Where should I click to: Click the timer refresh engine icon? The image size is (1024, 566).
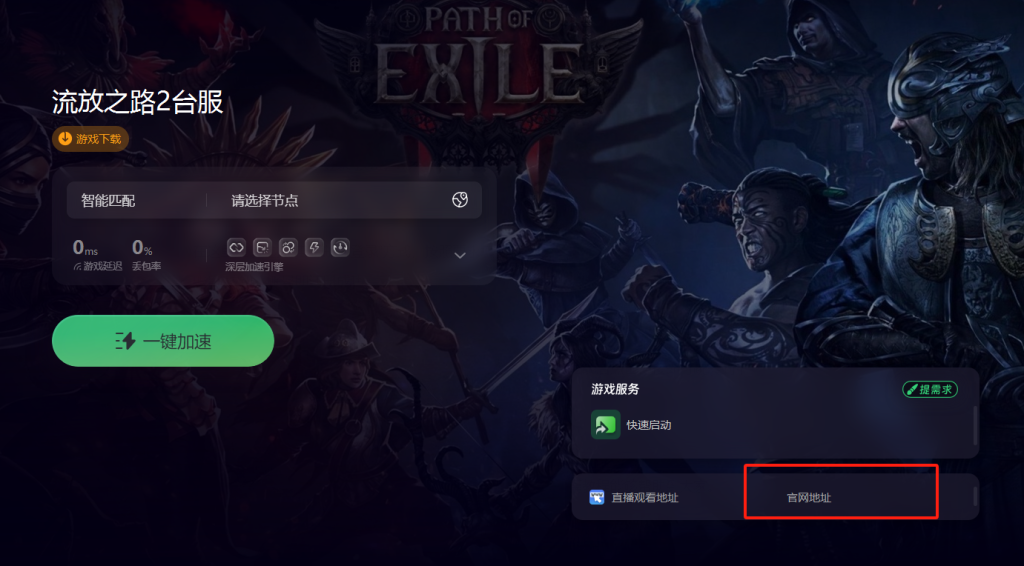point(340,247)
